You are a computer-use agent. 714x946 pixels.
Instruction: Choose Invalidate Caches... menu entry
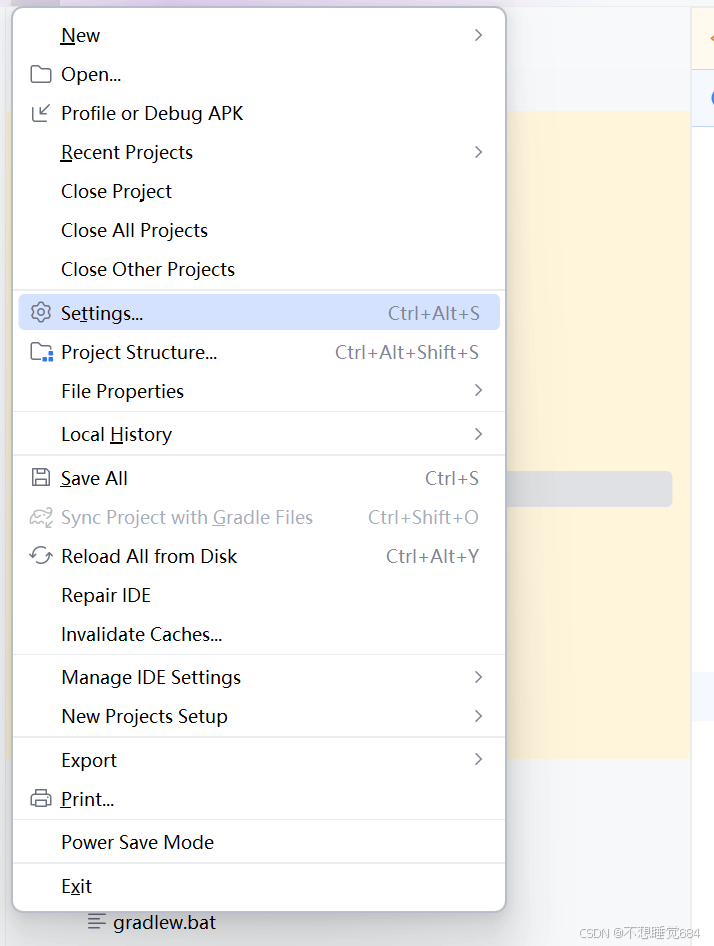point(141,634)
